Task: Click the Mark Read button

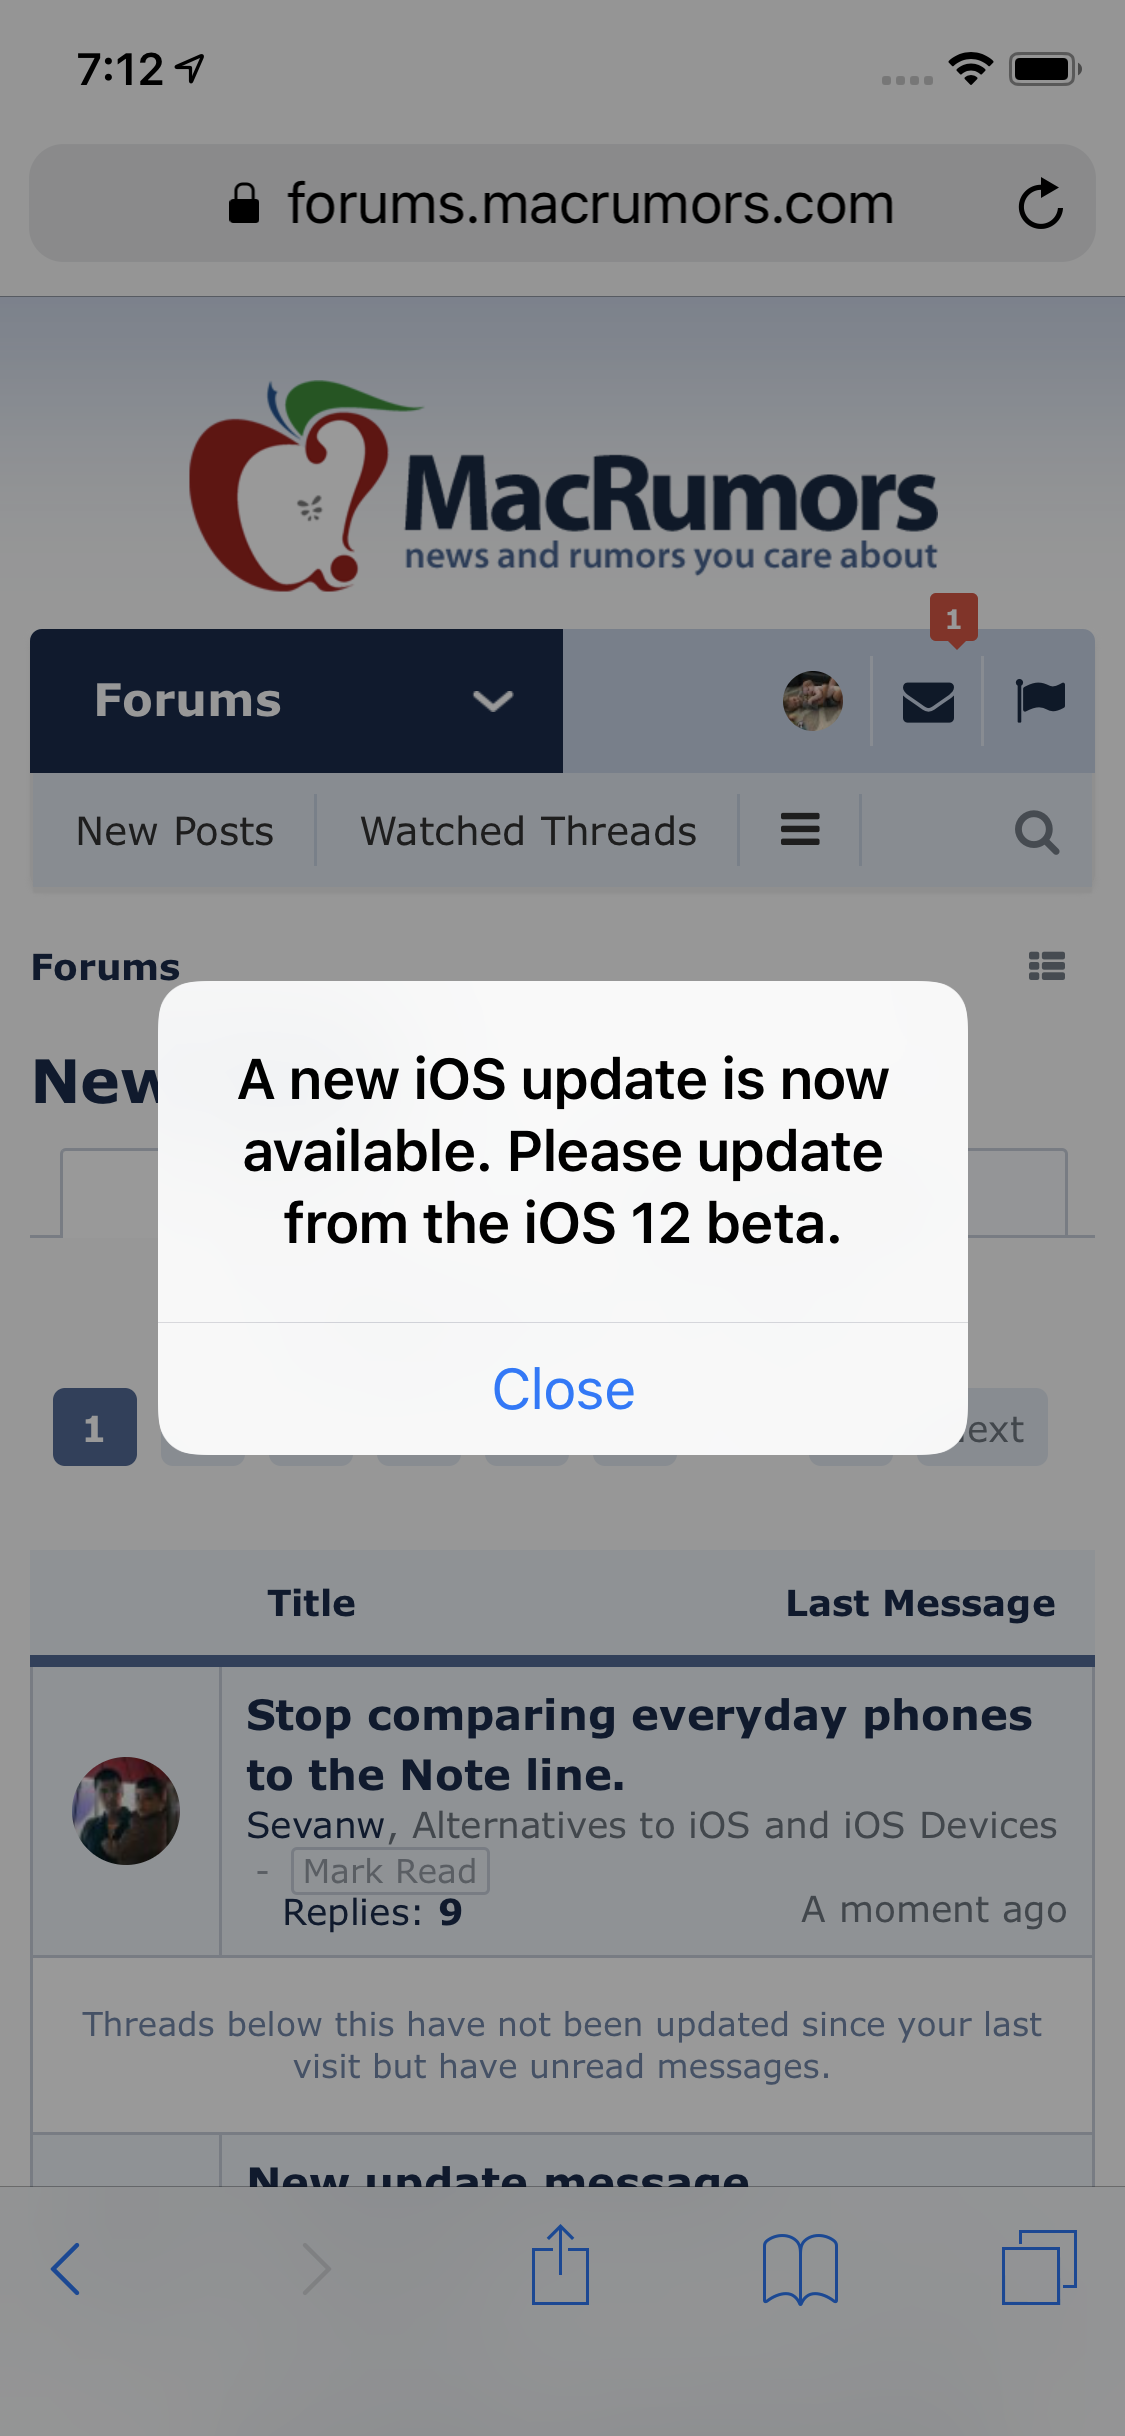Action: coord(390,1871)
